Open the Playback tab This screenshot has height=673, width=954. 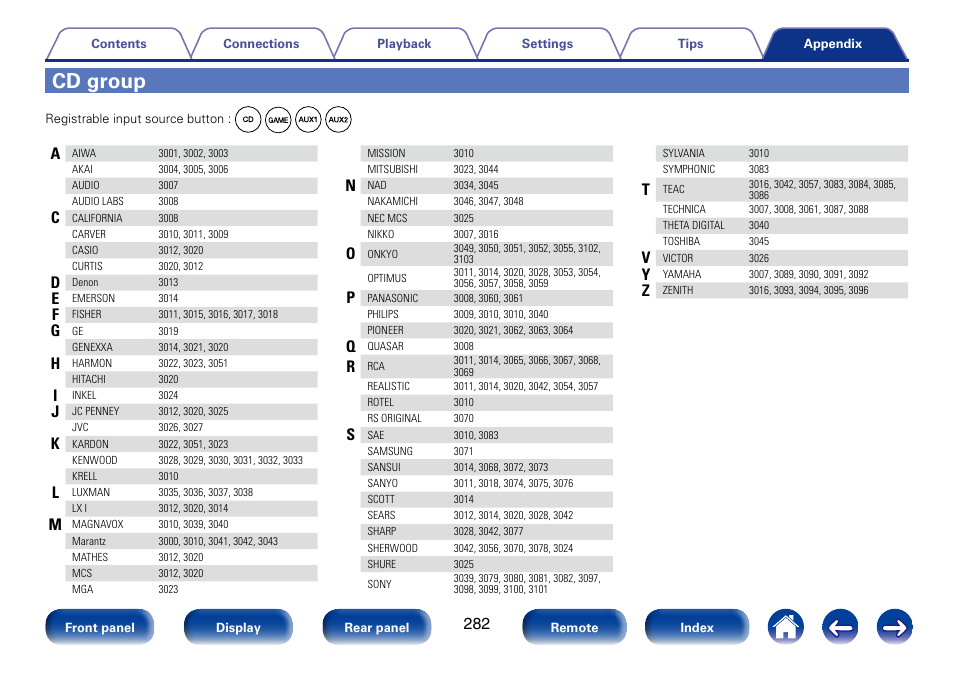click(x=404, y=44)
